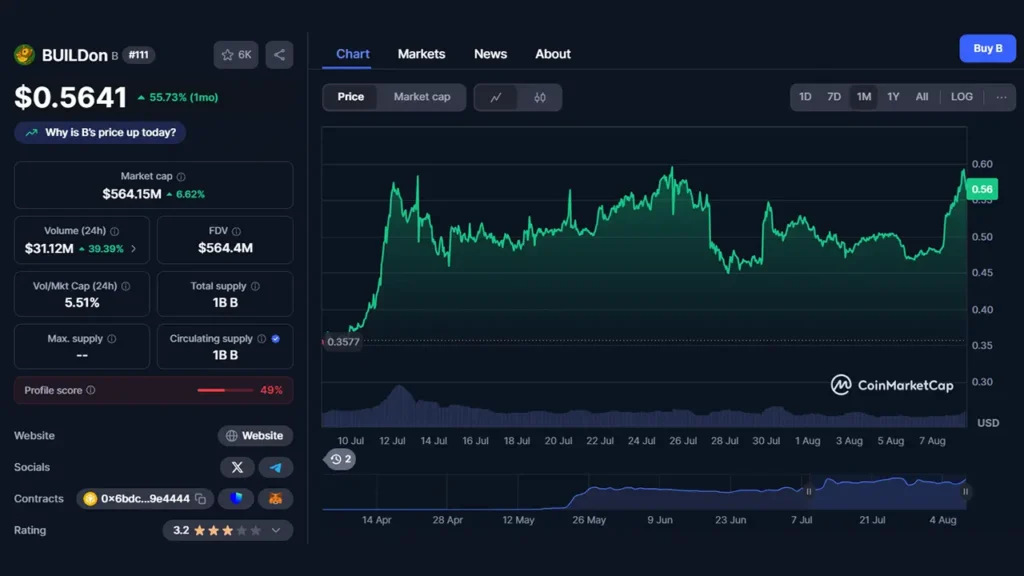Select the 7D time range
The width and height of the screenshot is (1024, 576).
(834, 97)
